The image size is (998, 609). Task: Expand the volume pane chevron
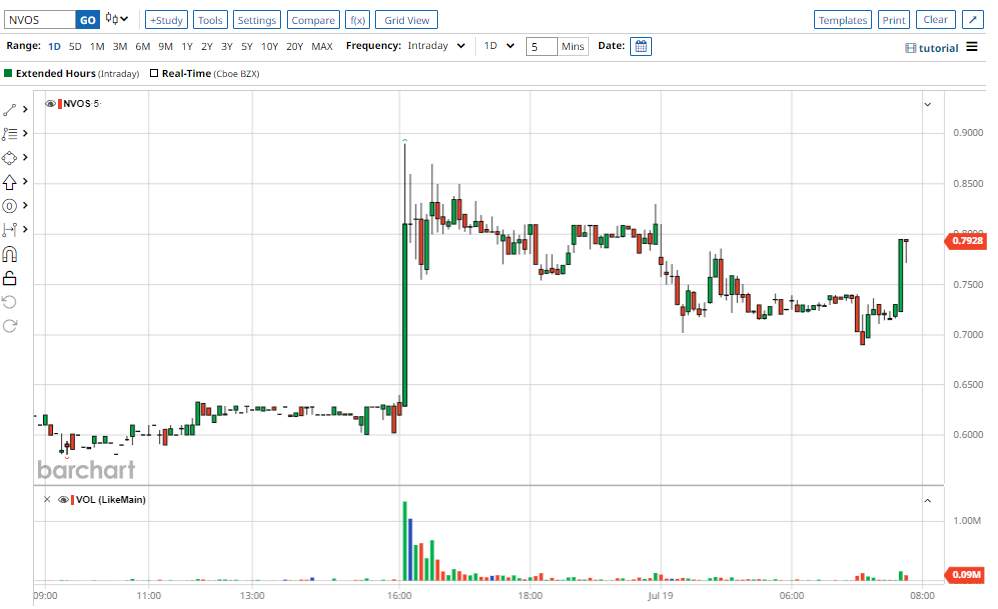tap(928, 501)
